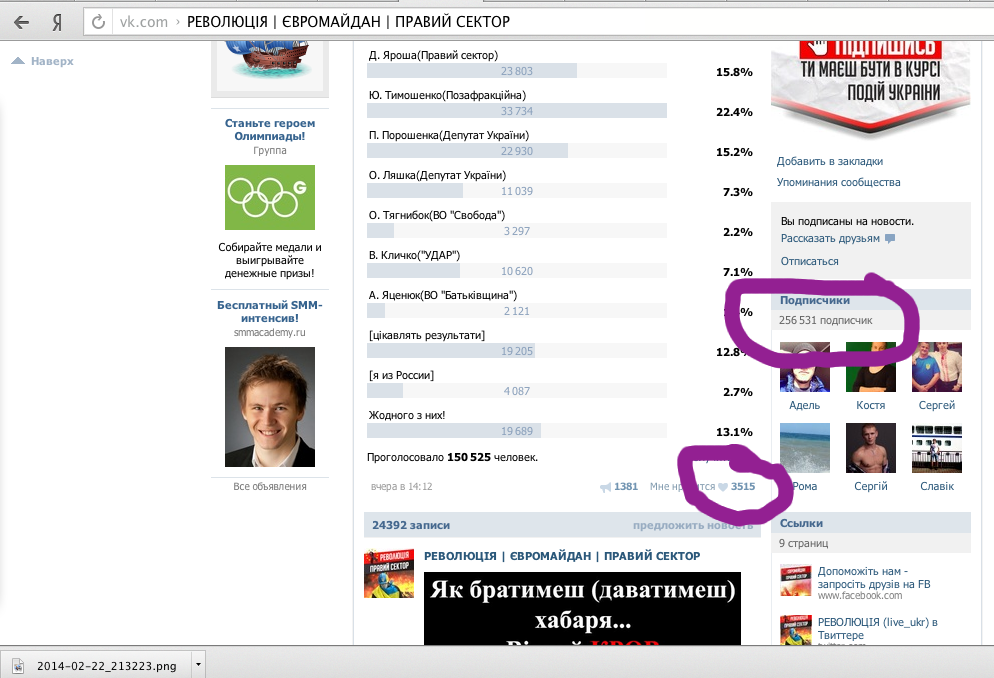
Task: Open 'Допоможіть нам - запросіть друзів на FB'
Action: coord(874,578)
